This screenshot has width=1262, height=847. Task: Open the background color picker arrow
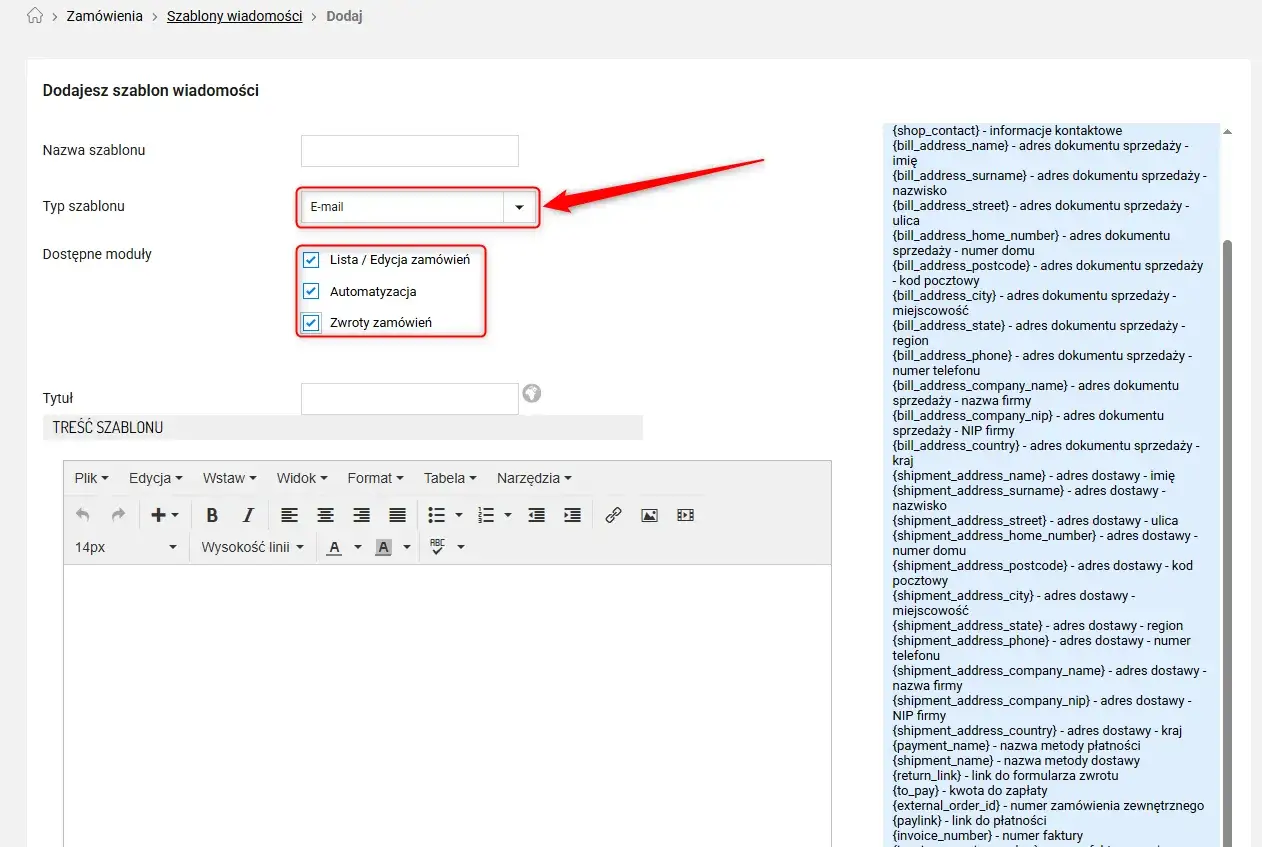coord(407,547)
